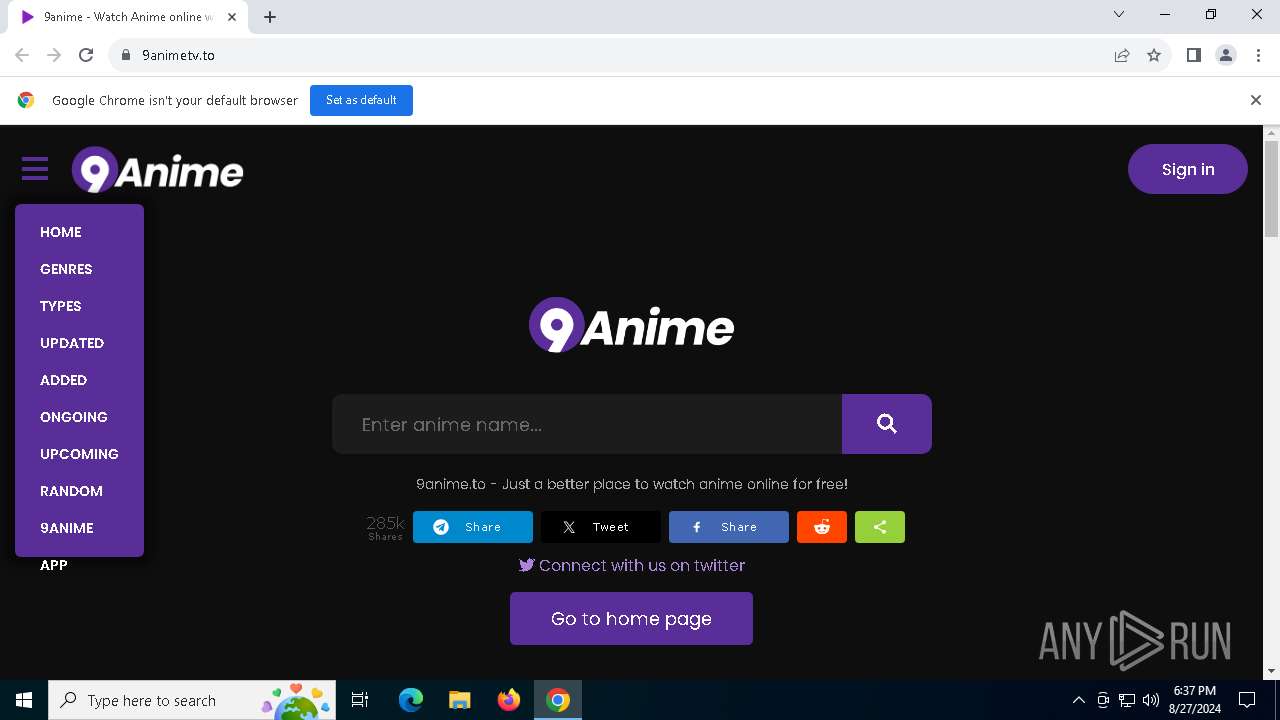Viewport: 1280px width, 720px height.
Task: Click the 9anime browser tab
Action: [130, 17]
